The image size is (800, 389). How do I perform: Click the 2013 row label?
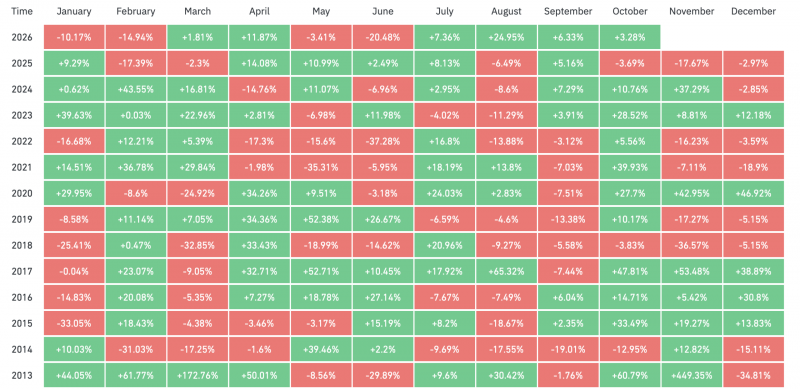point(21,375)
